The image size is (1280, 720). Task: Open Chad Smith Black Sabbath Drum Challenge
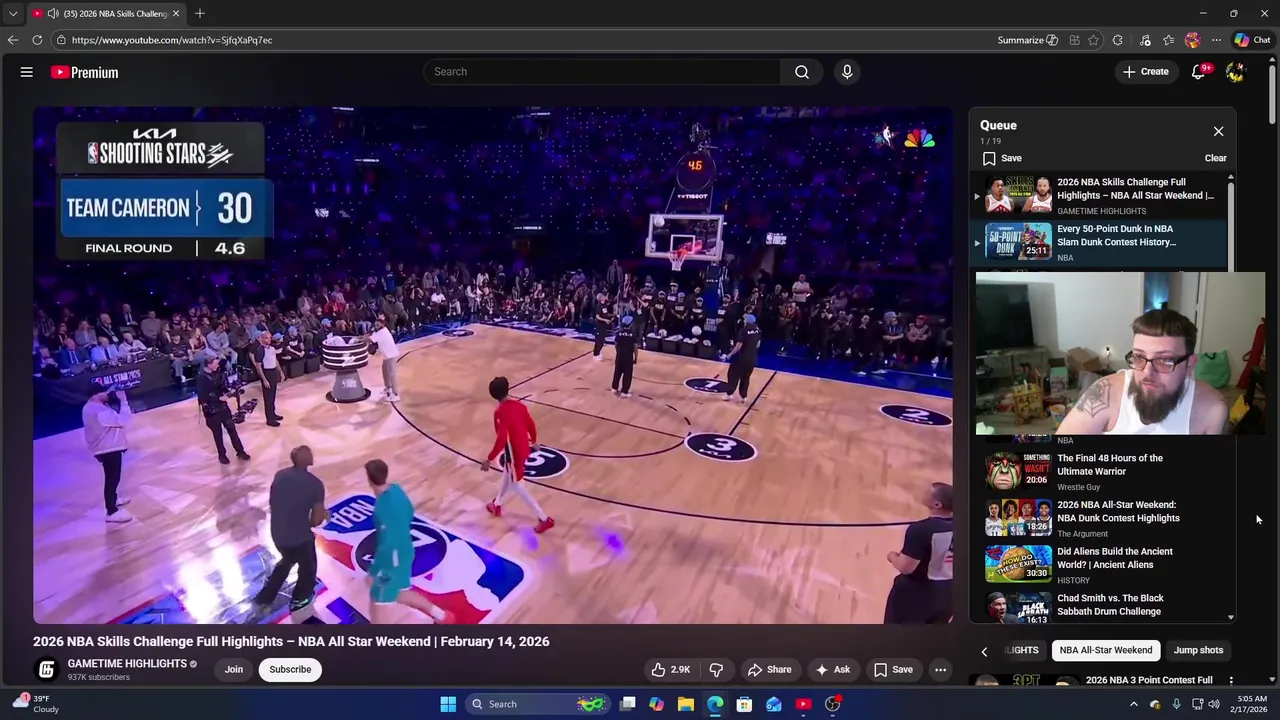1100,606
